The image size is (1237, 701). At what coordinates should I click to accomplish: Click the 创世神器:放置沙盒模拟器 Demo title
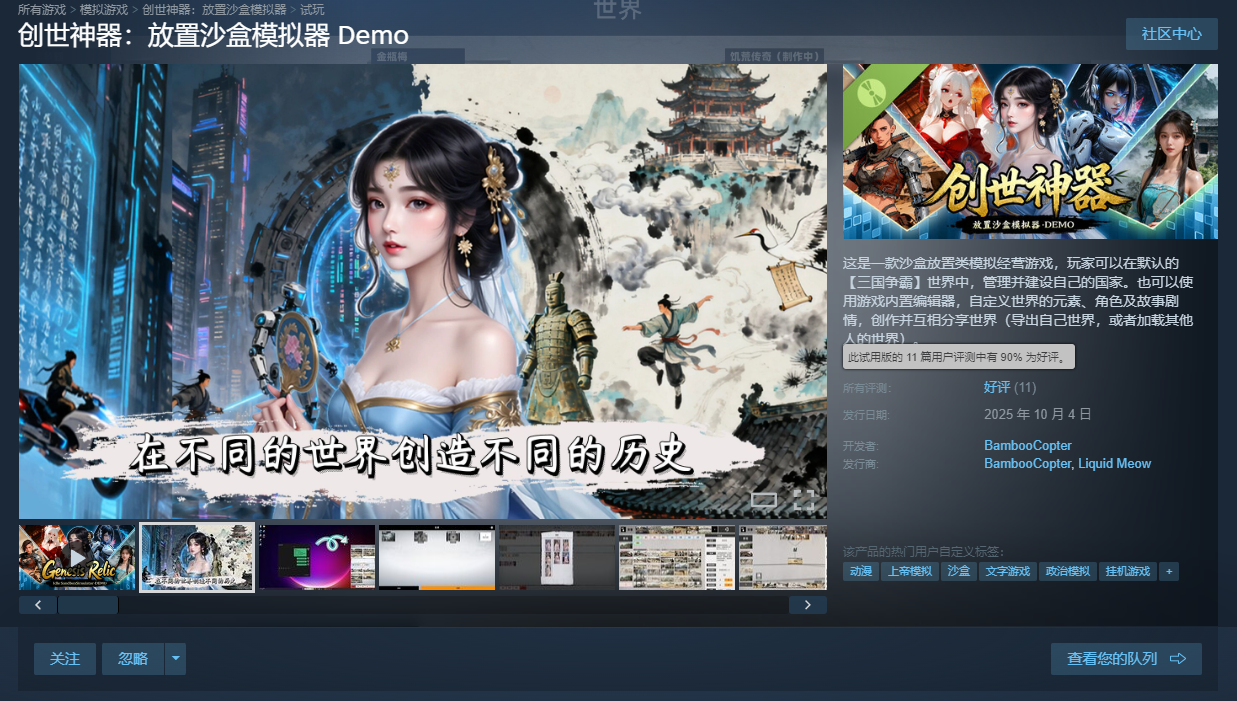tap(213, 35)
